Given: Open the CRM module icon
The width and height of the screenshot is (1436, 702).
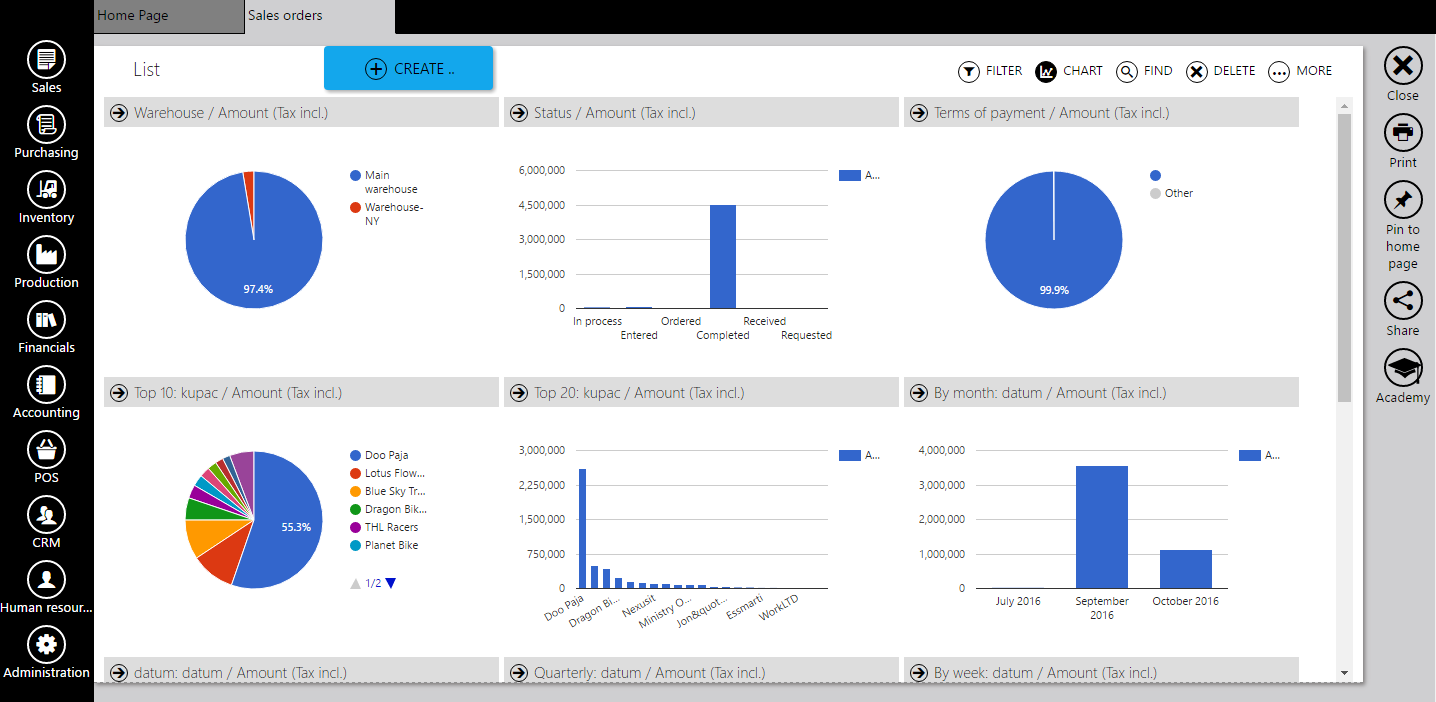Looking at the screenshot, I should pyautogui.click(x=46, y=515).
